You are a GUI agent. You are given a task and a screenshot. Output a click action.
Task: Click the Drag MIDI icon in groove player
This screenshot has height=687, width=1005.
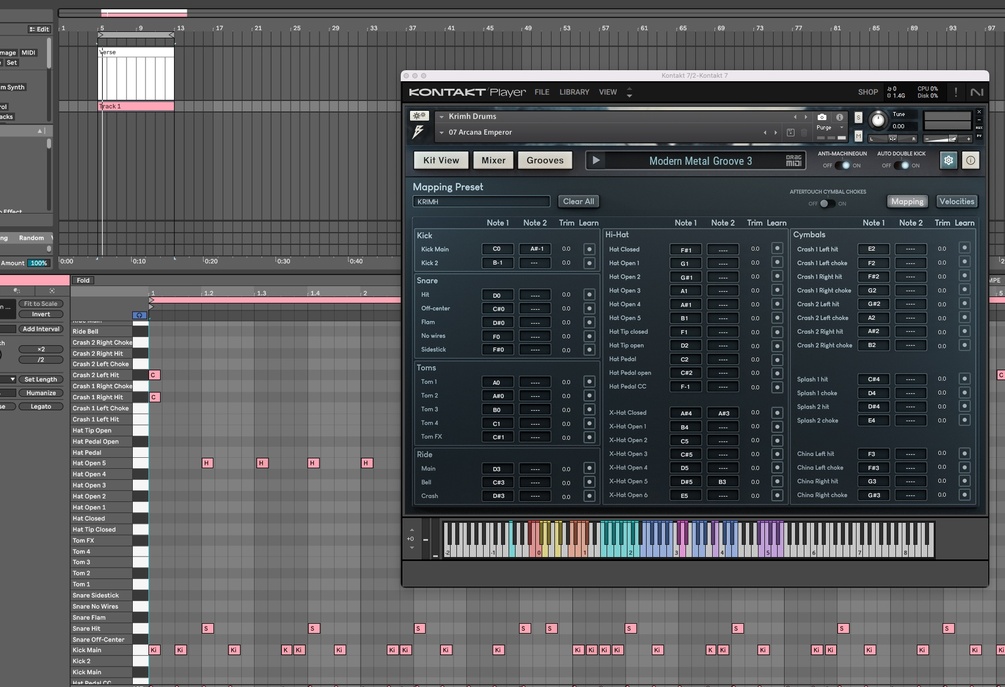[793, 160]
